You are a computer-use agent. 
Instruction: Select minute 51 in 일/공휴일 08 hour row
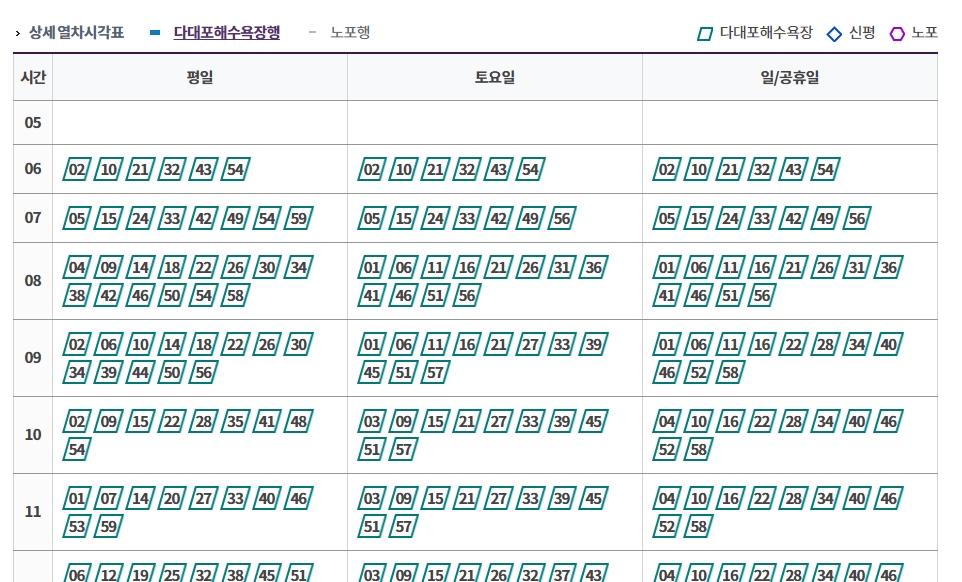point(730,296)
